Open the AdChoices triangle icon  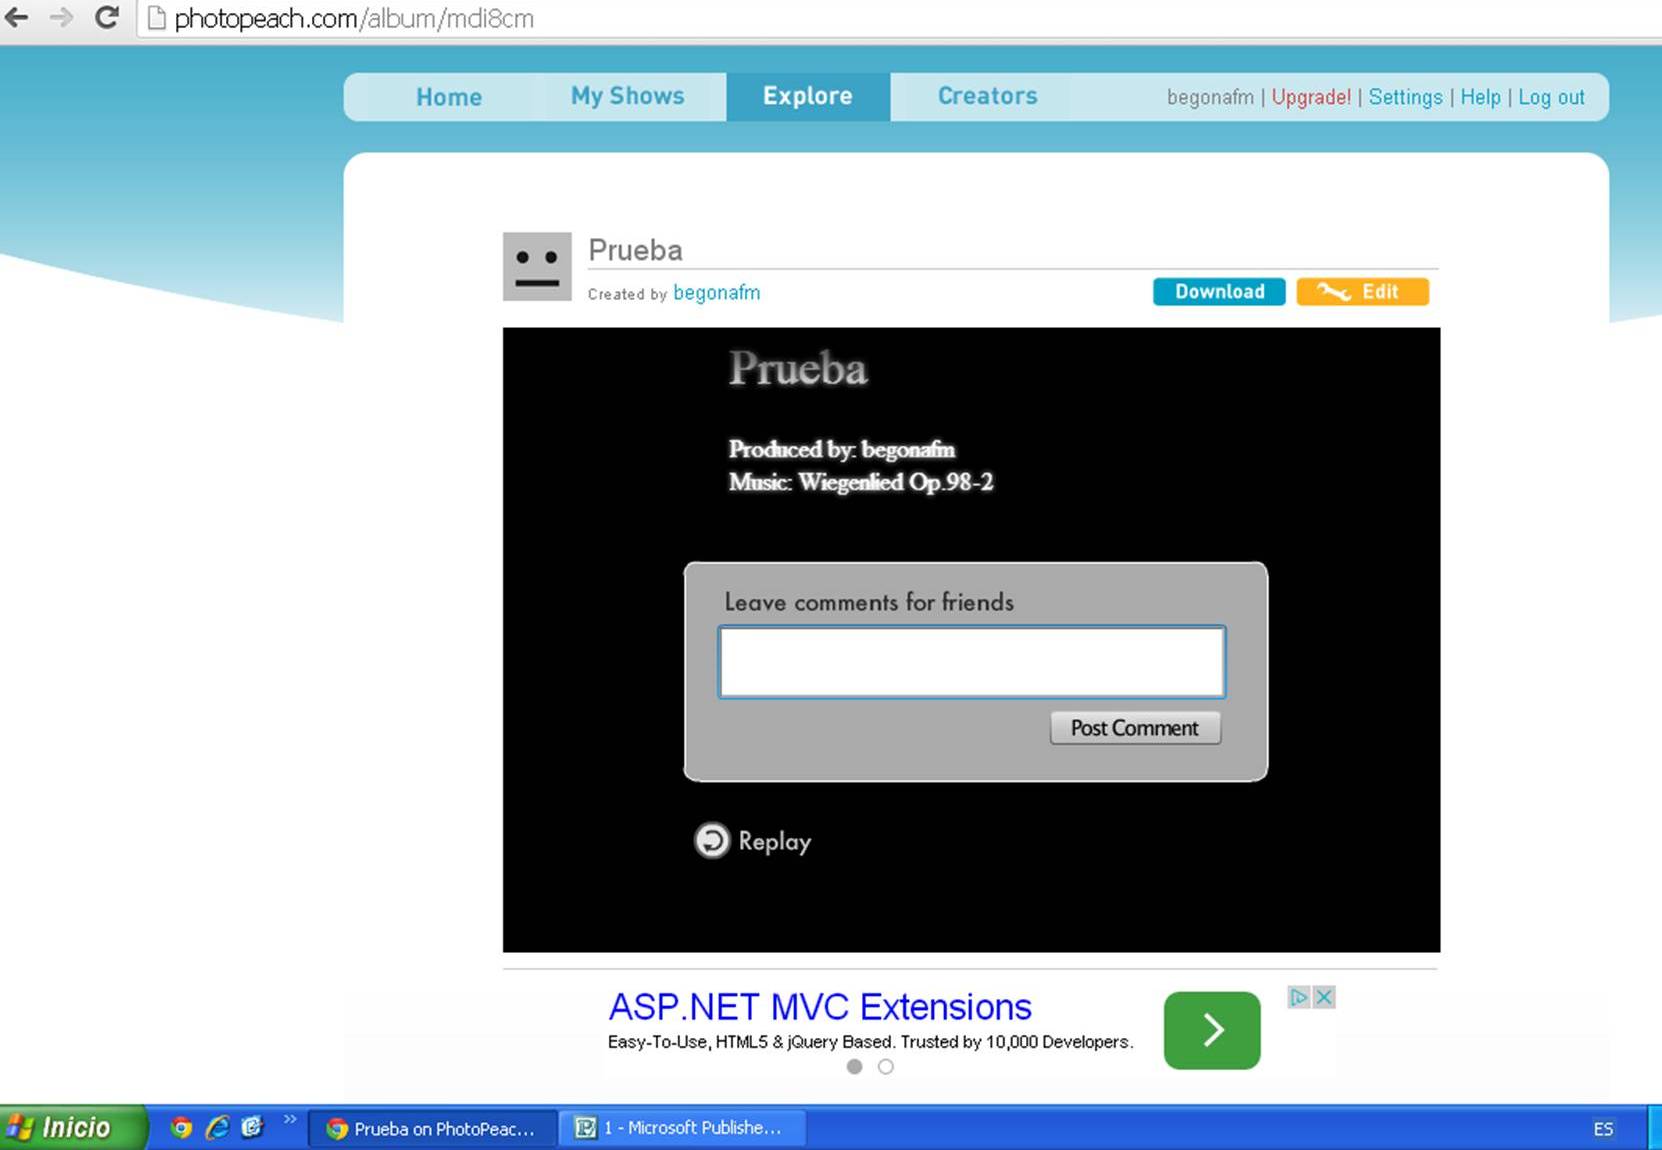[x=1298, y=997]
